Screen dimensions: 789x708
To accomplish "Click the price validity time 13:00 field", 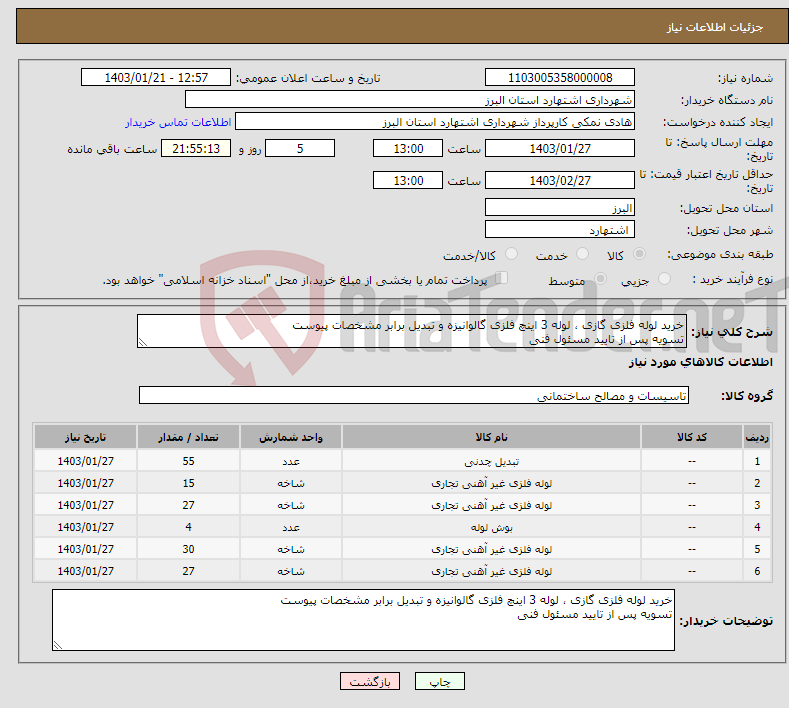I will point(408,180).
